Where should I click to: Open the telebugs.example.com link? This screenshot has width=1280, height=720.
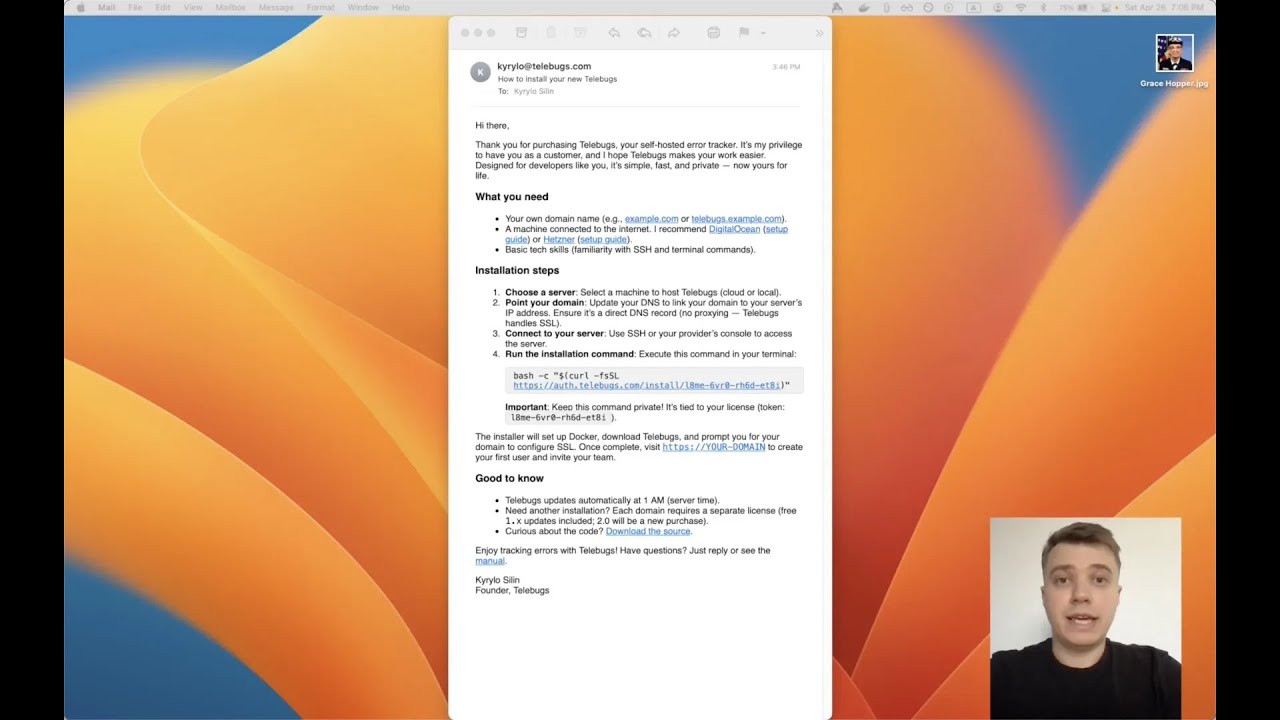click(737, 219)
